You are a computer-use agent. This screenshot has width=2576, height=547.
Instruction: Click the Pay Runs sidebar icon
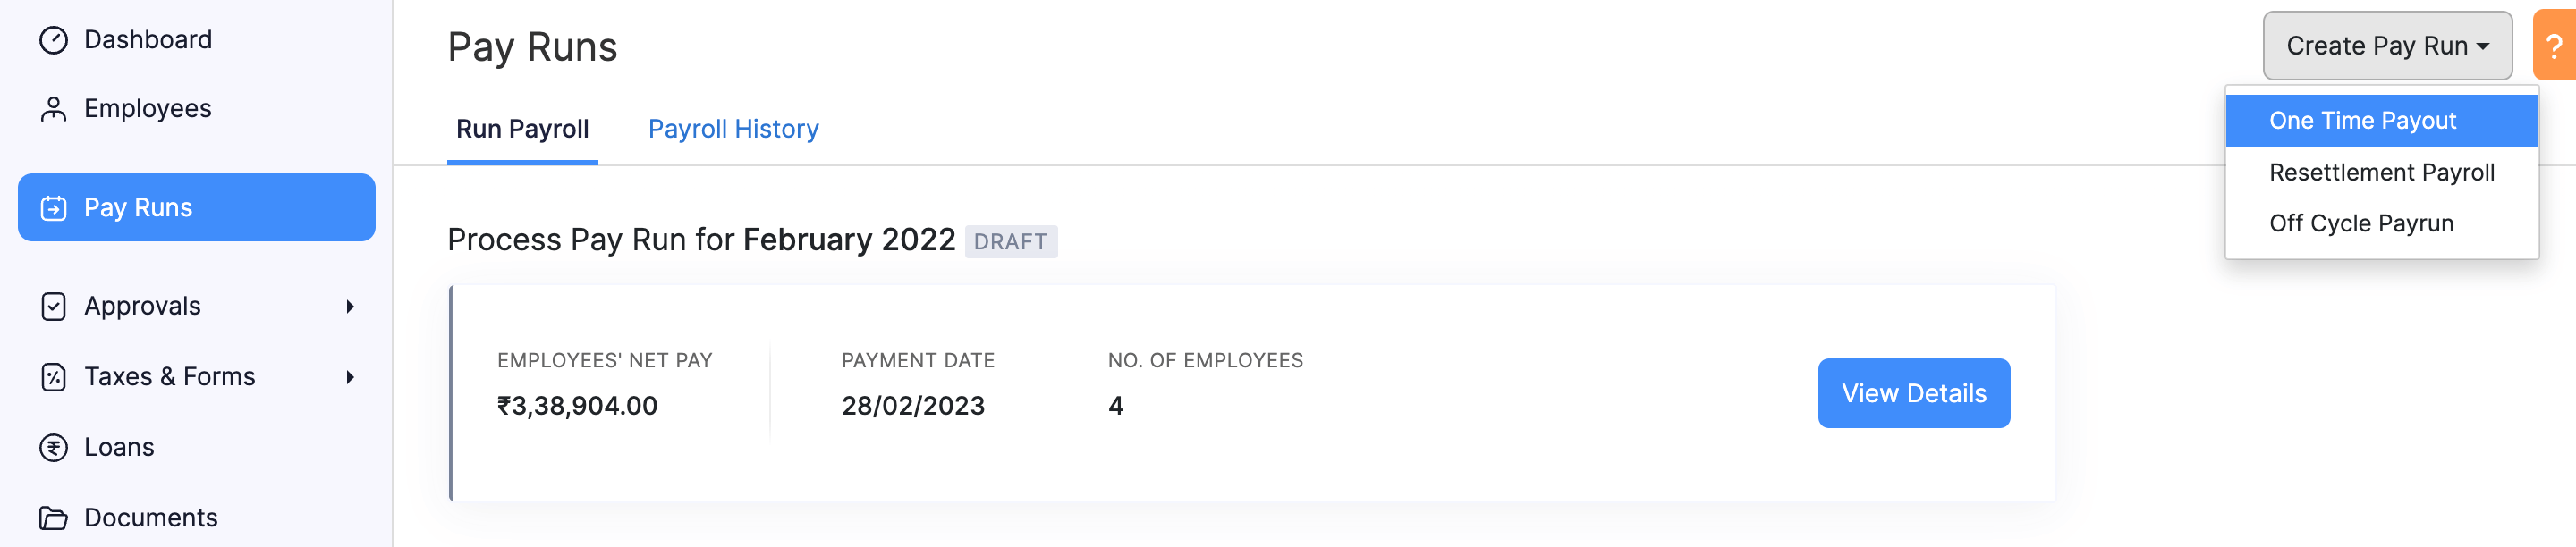53,208
